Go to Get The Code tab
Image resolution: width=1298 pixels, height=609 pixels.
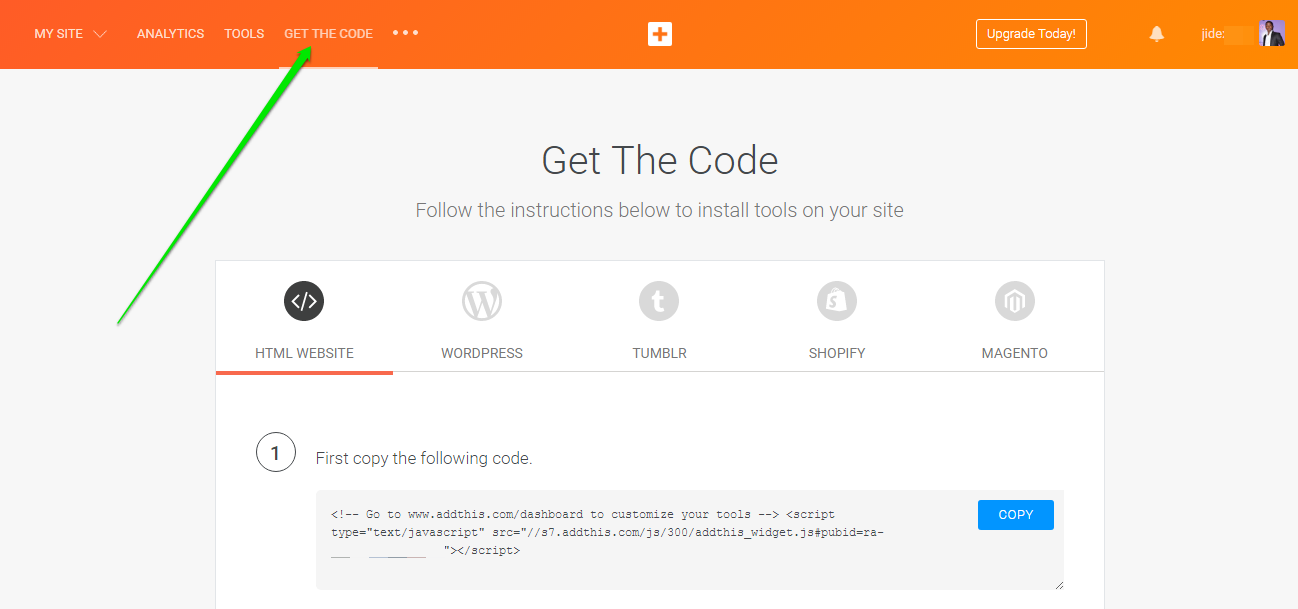pyautogui.click(x=328, y=34)
